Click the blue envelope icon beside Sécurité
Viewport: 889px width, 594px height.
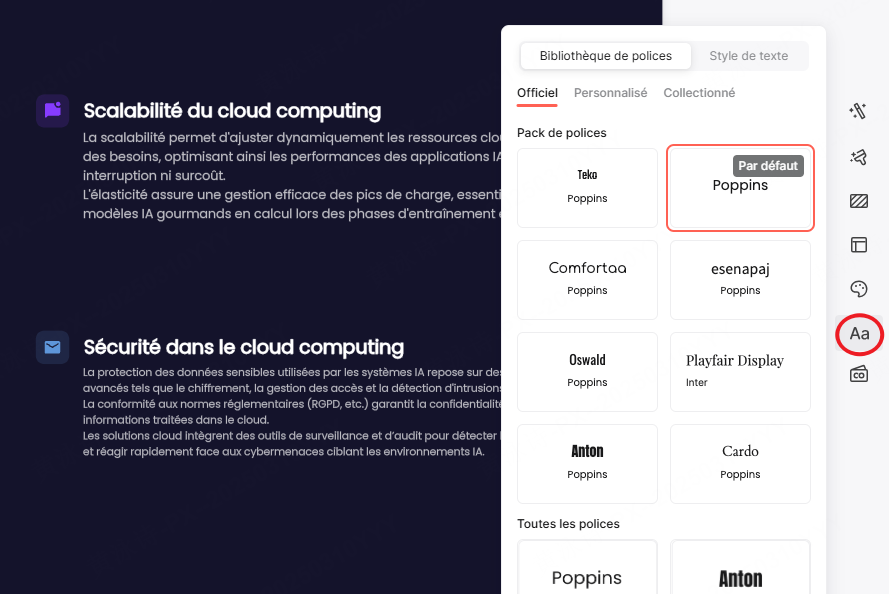[52, 347]
